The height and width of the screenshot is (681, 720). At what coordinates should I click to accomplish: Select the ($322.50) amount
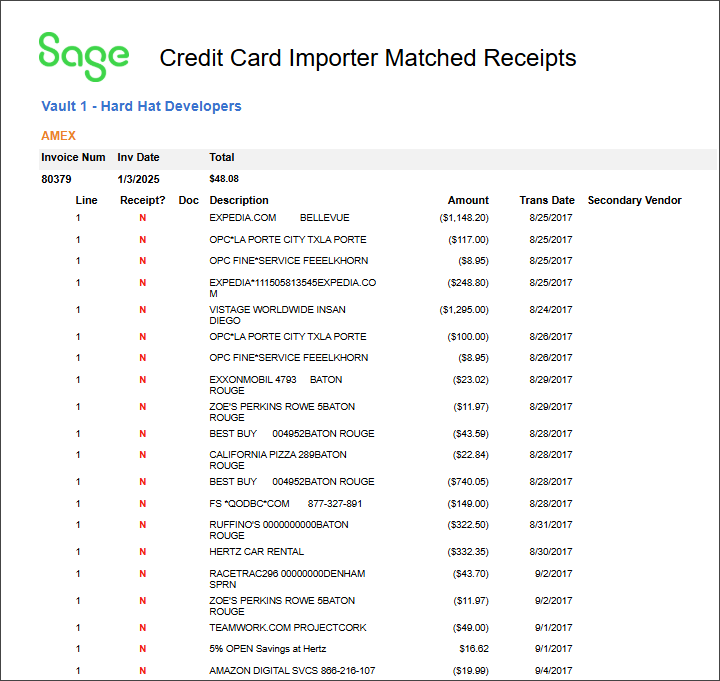pyautogui.click(x=468, y=525)
